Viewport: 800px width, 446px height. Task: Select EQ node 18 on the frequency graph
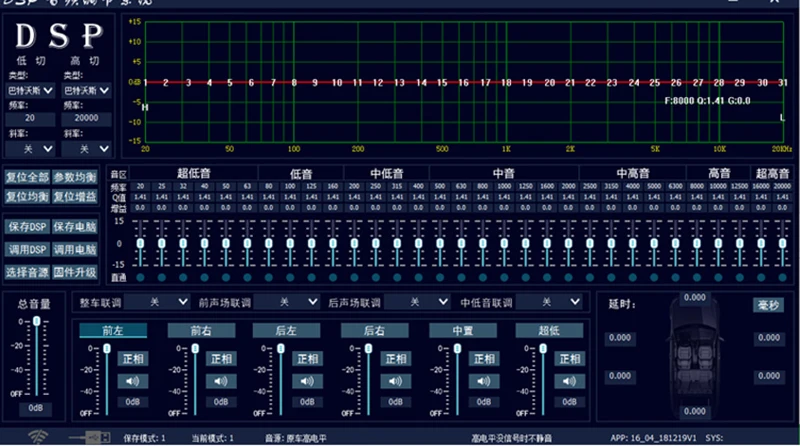point(506,82)
